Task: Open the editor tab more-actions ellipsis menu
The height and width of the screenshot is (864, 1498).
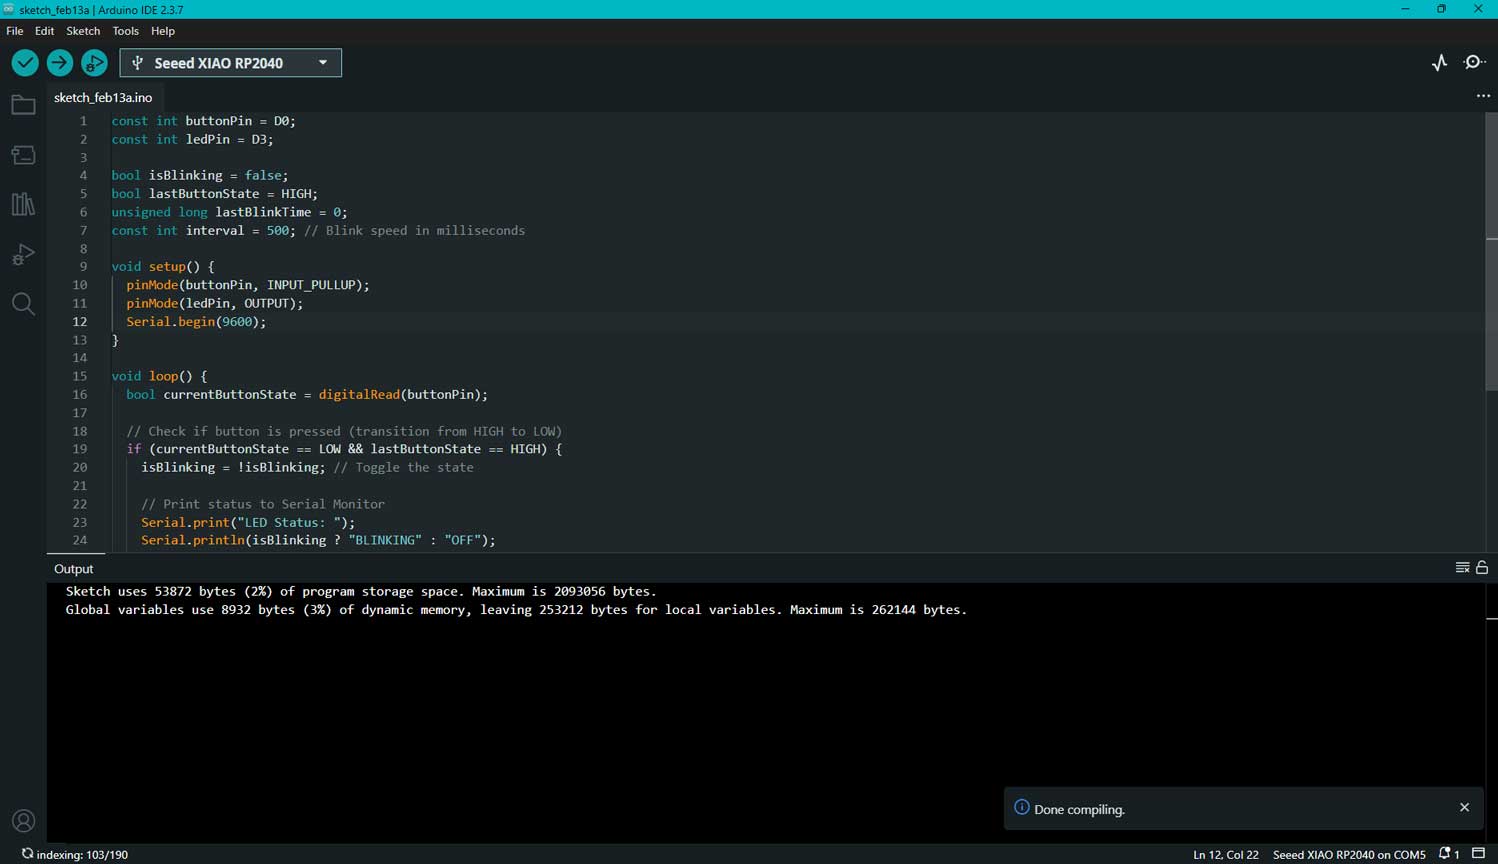Action: coord(1483,97)
